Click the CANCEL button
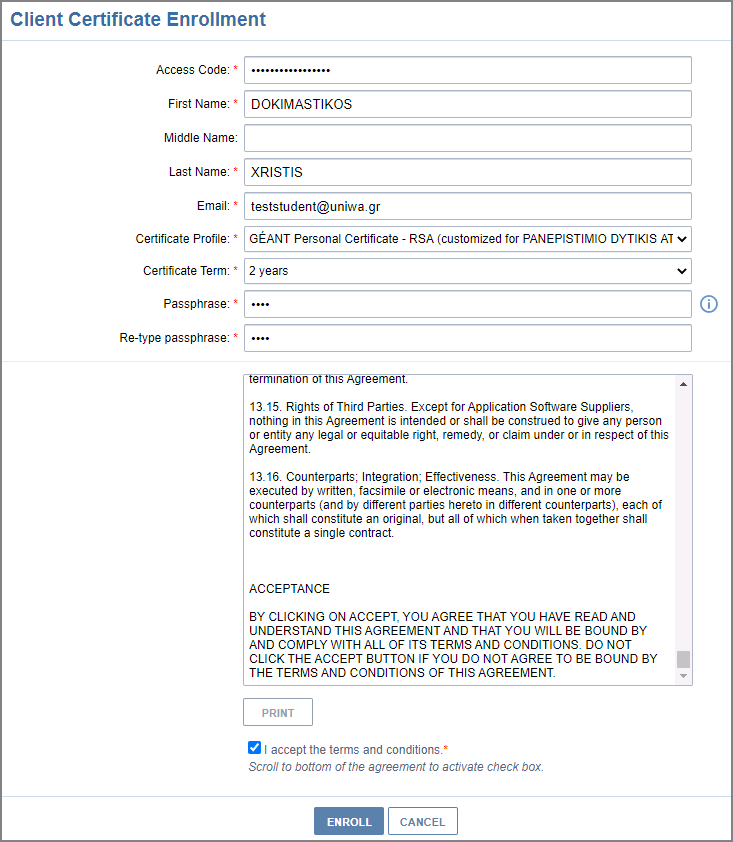Screen dimensions: 733x842 pyautogui.click(x=423, y=821)
